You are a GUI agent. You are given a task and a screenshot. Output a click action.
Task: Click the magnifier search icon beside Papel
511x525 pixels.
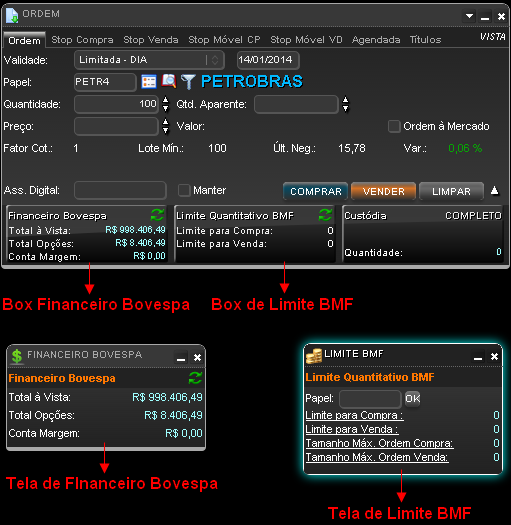tap(169, 81)
